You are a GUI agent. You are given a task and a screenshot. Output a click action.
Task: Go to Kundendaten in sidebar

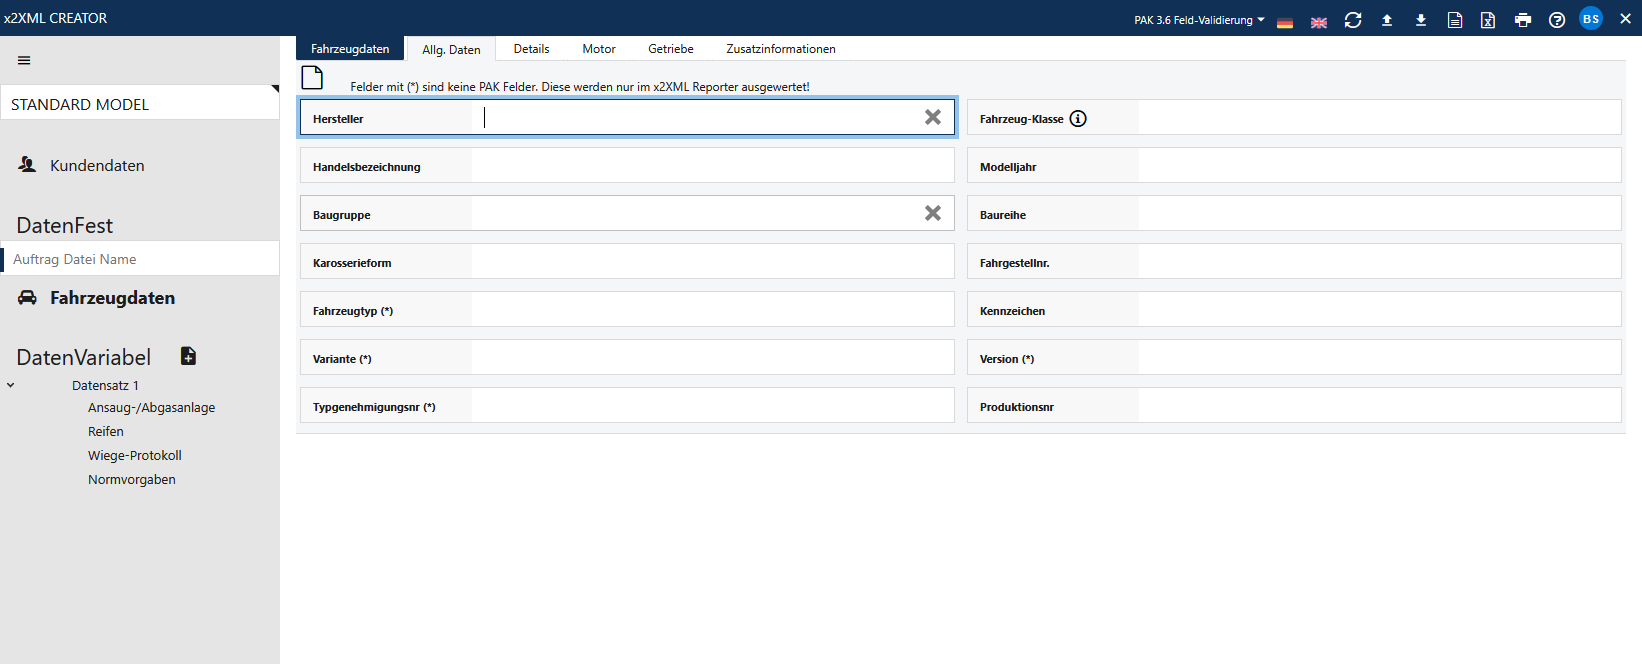(97, 166)
